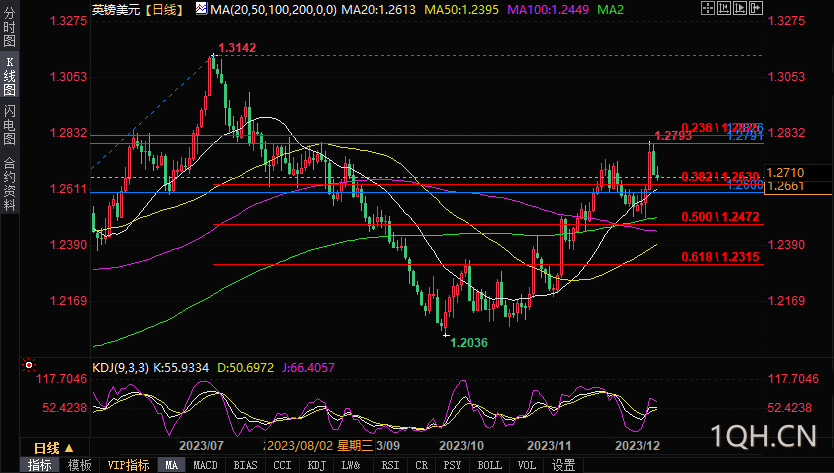Image resolution: width=834 pixels, height=473 pixels.
Task: Select the CCI indicator
Action: click(x=282, y=465)
